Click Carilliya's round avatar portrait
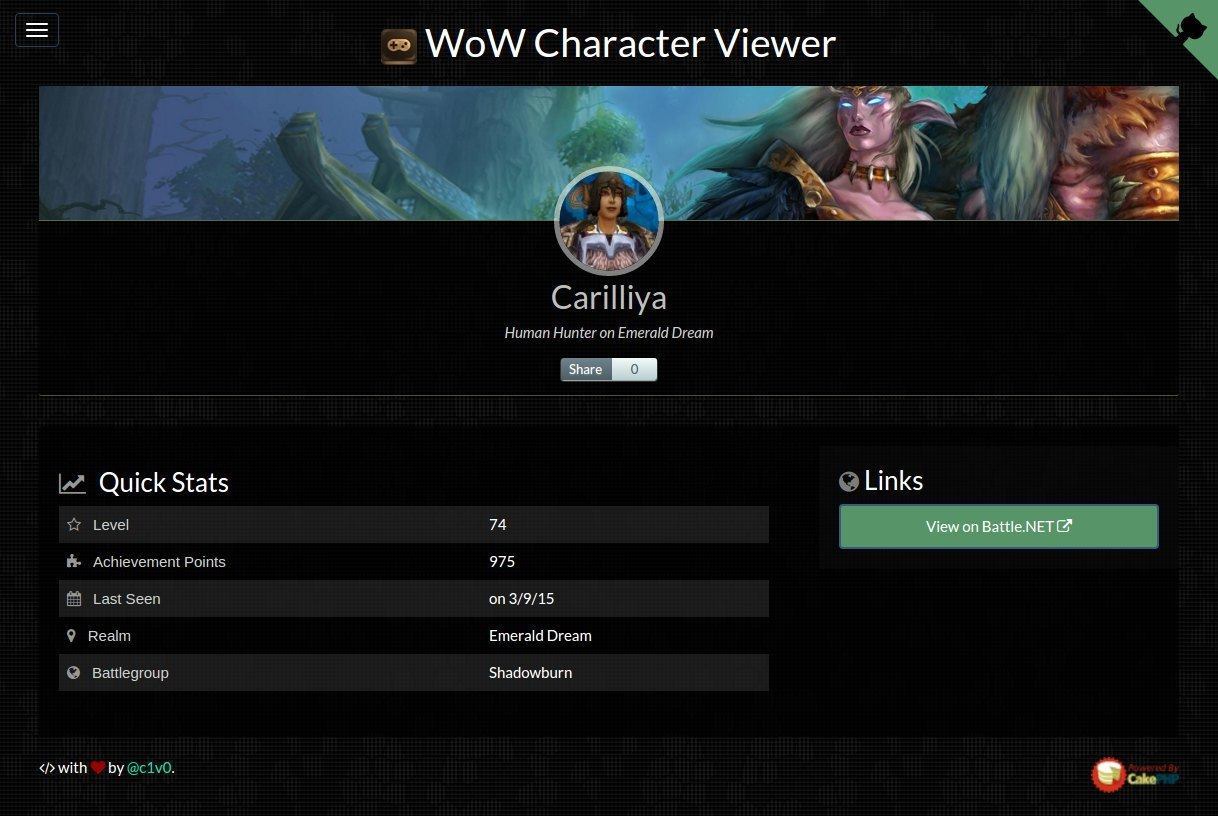Image resolution: width=1218 pixels, height=816 pixels. (x=609, y=221)
